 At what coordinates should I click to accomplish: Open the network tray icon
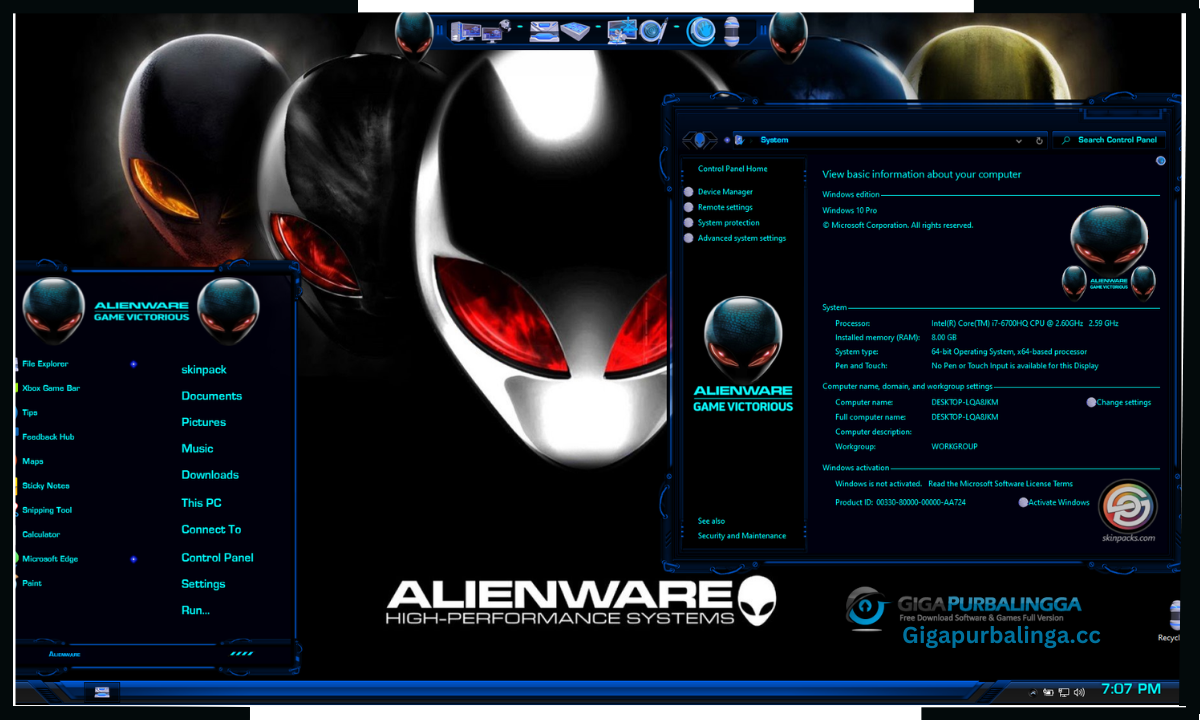coord(1064,692)
